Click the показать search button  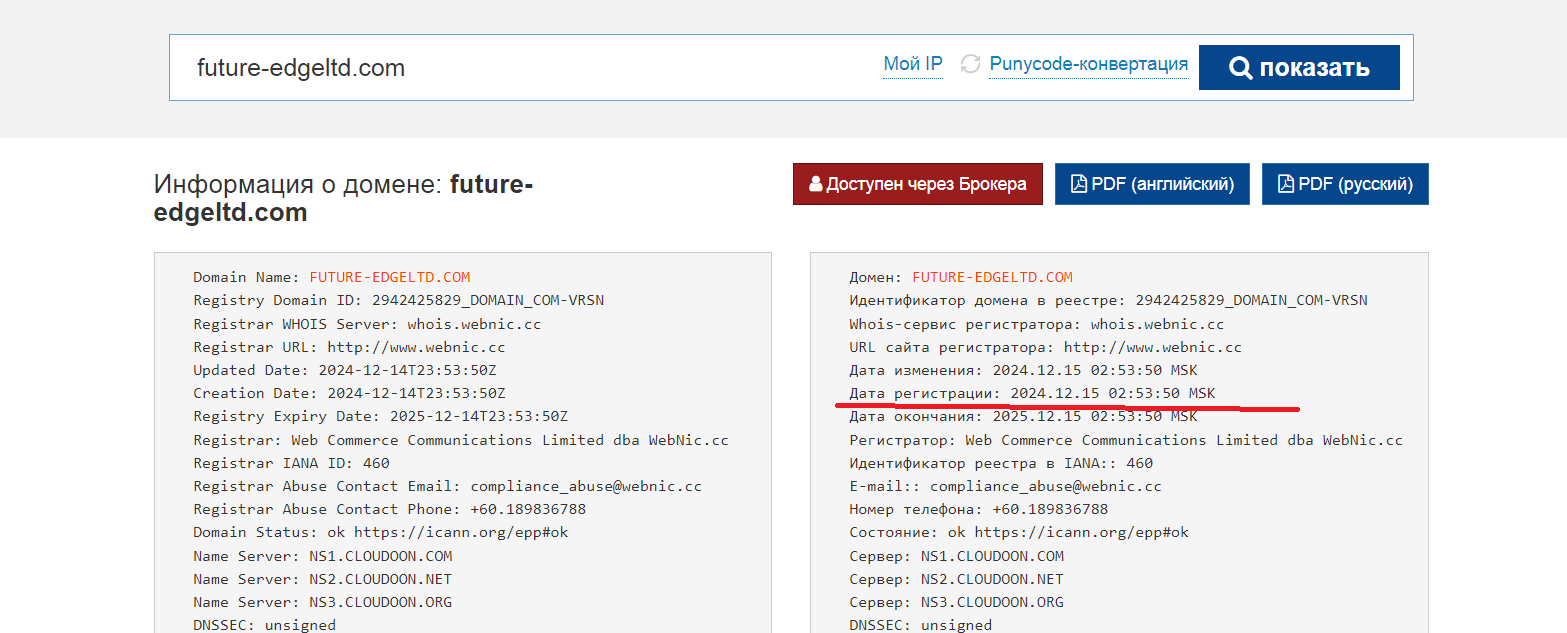1299,68
